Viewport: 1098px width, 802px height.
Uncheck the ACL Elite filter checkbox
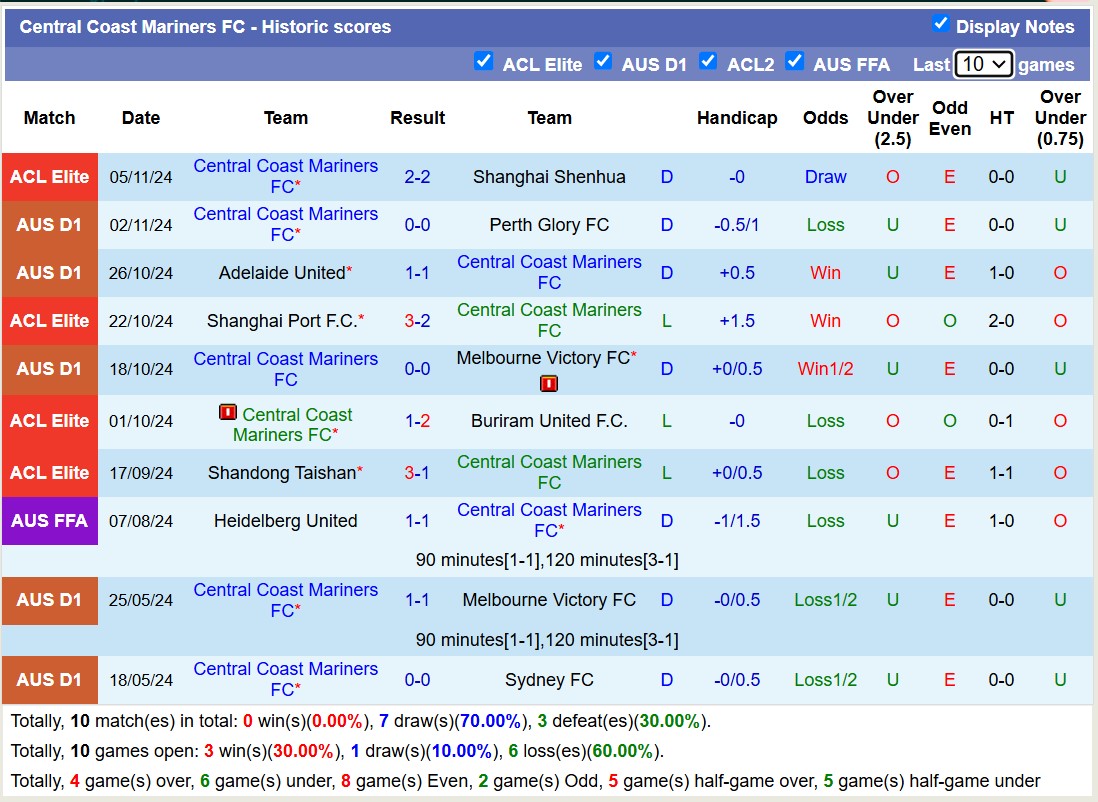pyautogui.click(x=484, y=62)
